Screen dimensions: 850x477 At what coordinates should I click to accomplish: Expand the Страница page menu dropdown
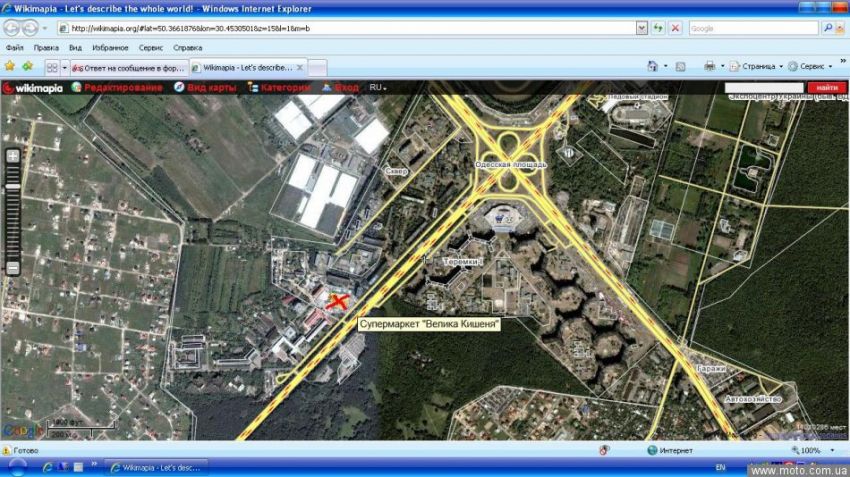point(757,66)
